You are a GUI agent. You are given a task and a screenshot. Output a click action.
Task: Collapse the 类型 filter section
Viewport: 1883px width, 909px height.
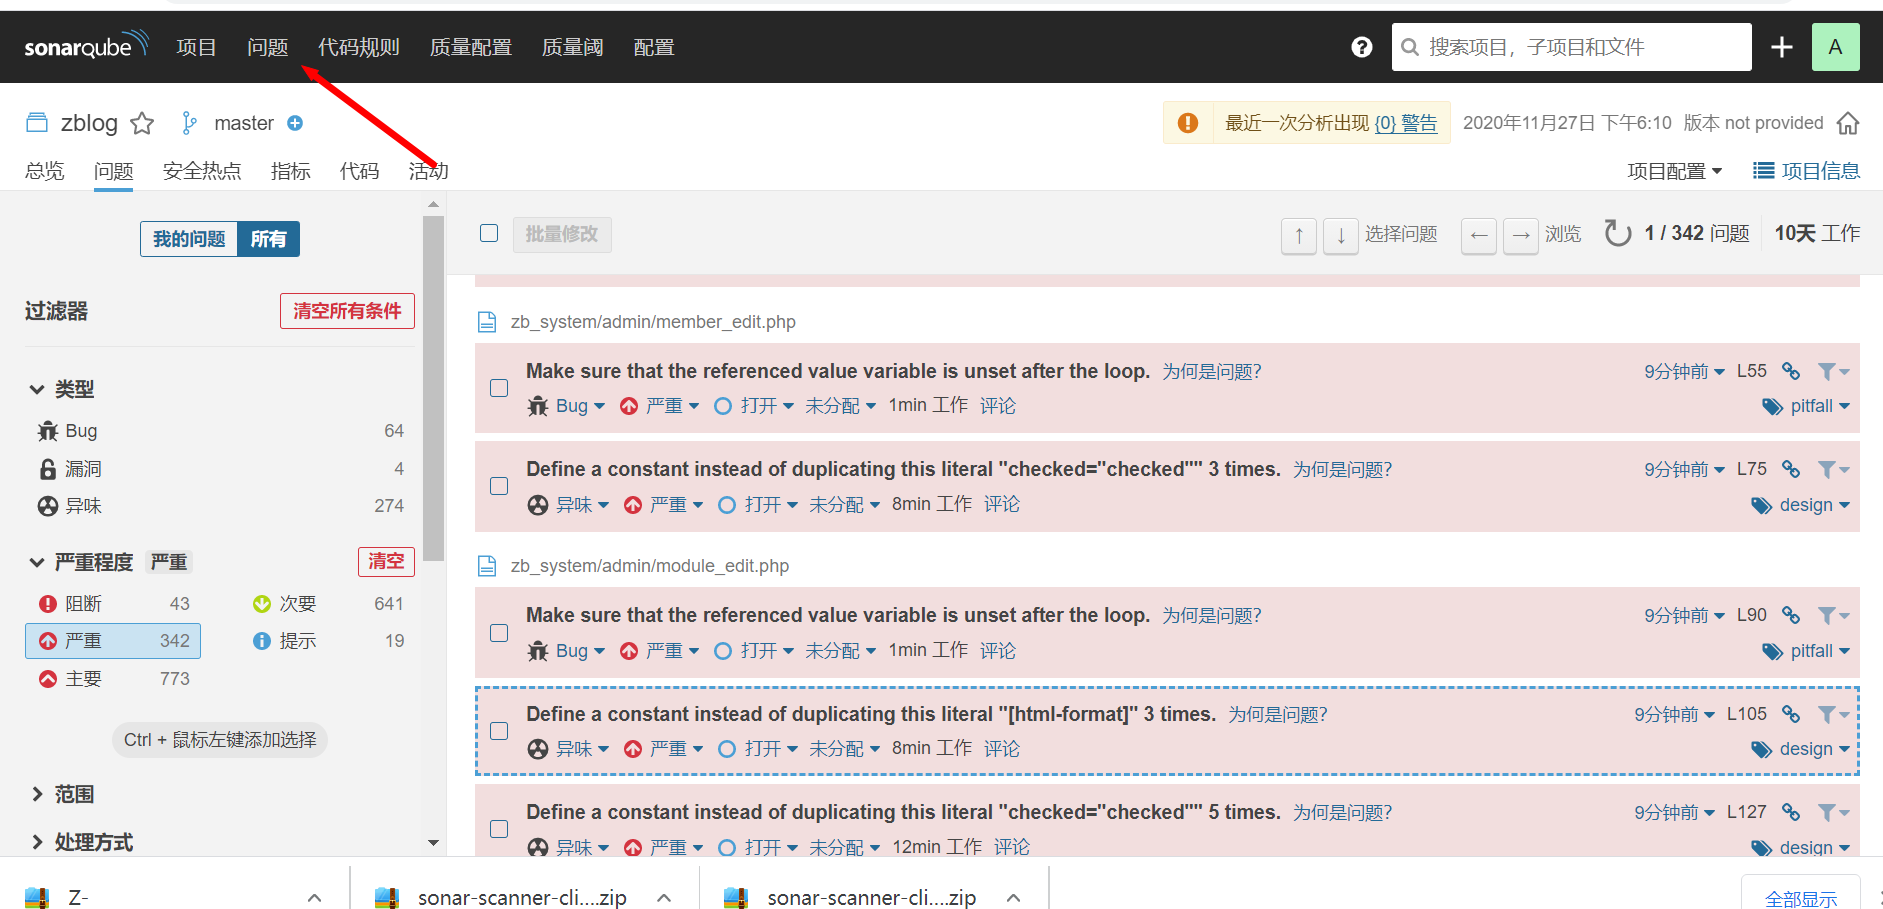point(61,389)
